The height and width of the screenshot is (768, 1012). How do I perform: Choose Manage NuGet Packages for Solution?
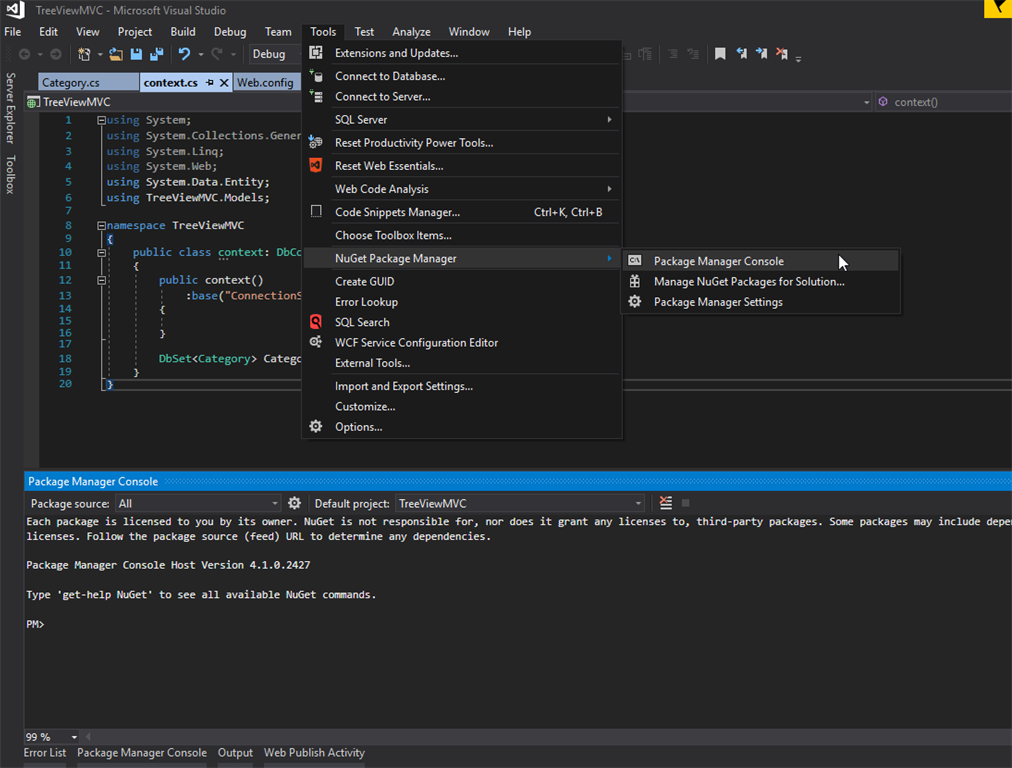[x=748, y=282]
